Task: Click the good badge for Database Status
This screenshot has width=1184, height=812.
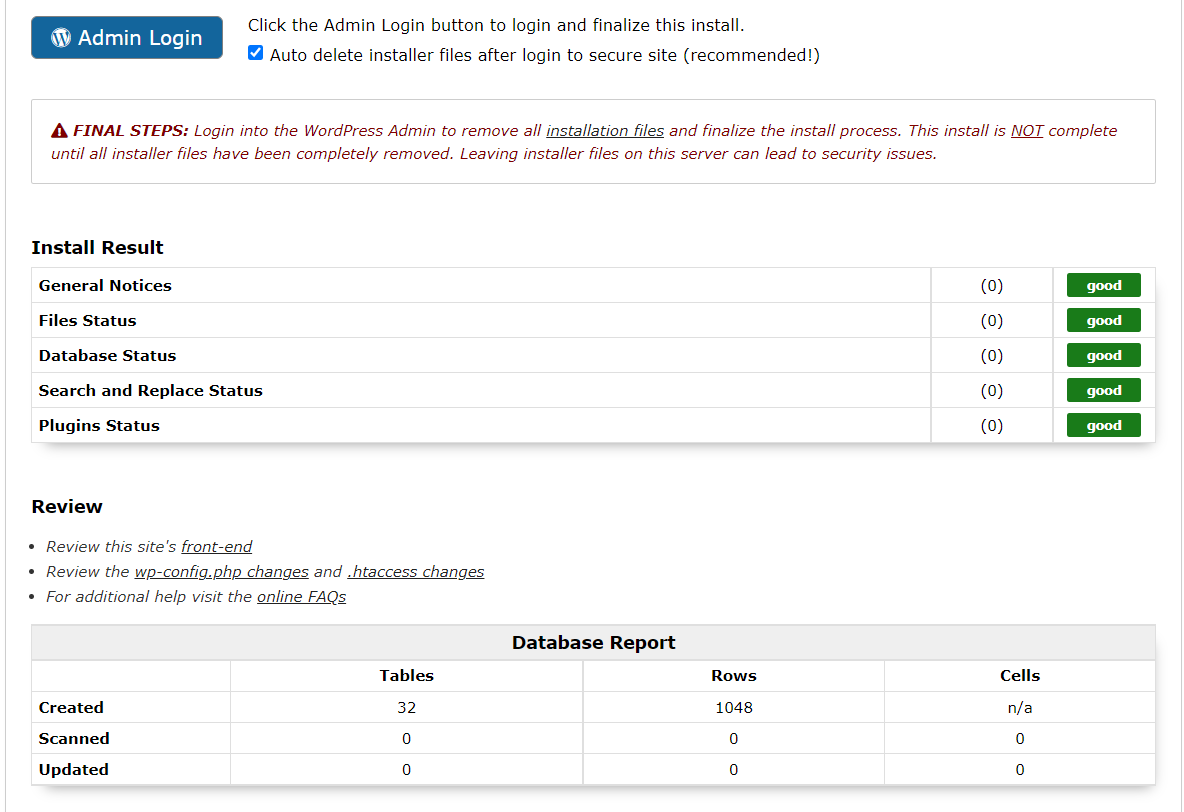Action: pos(1103,356)
